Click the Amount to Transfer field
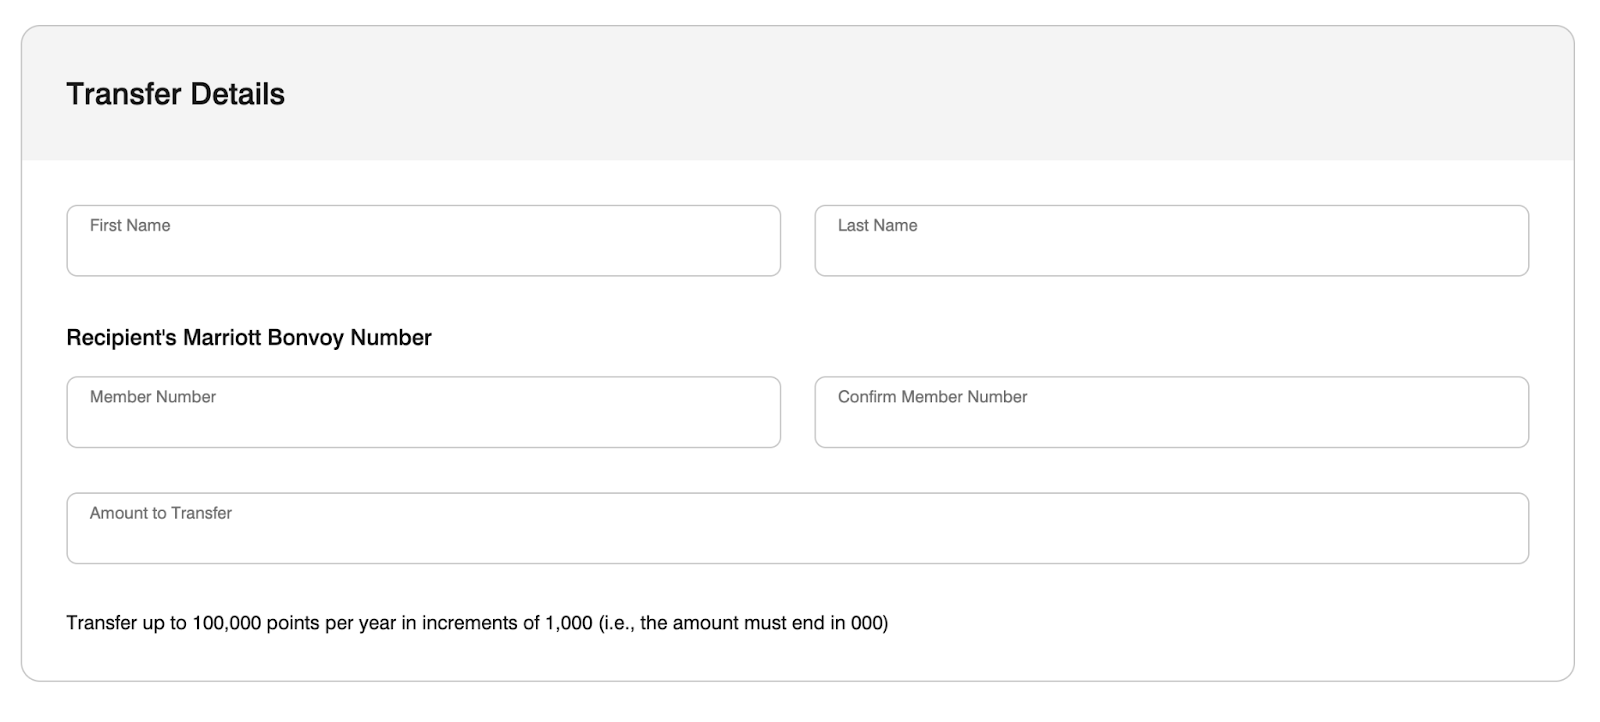 coord(797,528)
